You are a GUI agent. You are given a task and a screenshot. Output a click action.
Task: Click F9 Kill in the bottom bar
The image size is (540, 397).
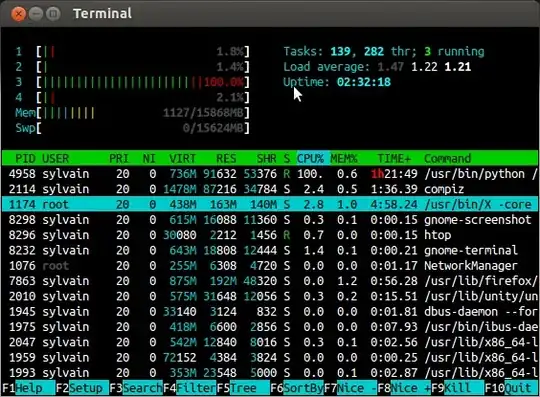pos(458,388)
